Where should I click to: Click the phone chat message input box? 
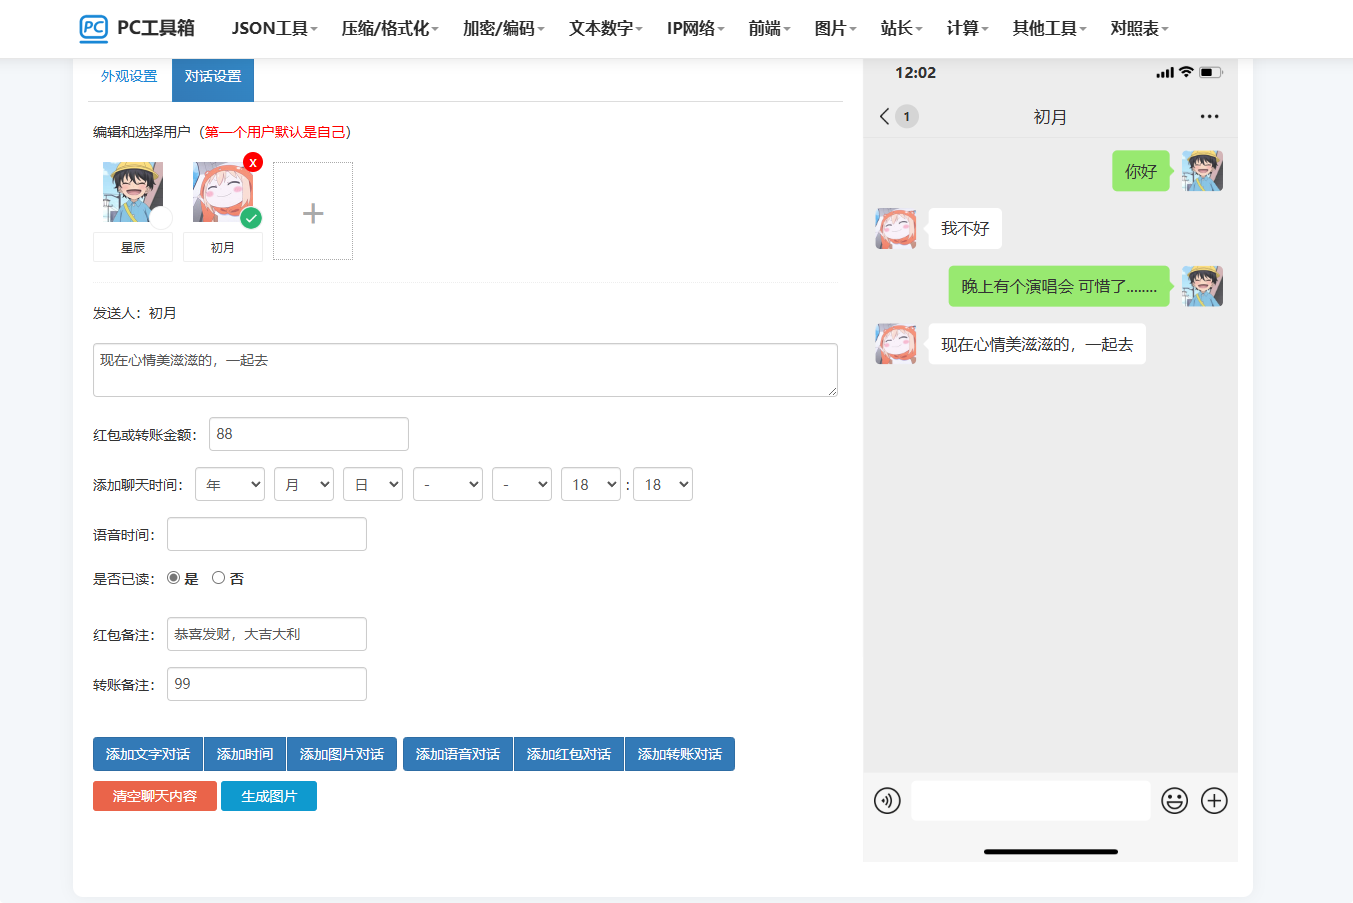tap(1031, 801)
